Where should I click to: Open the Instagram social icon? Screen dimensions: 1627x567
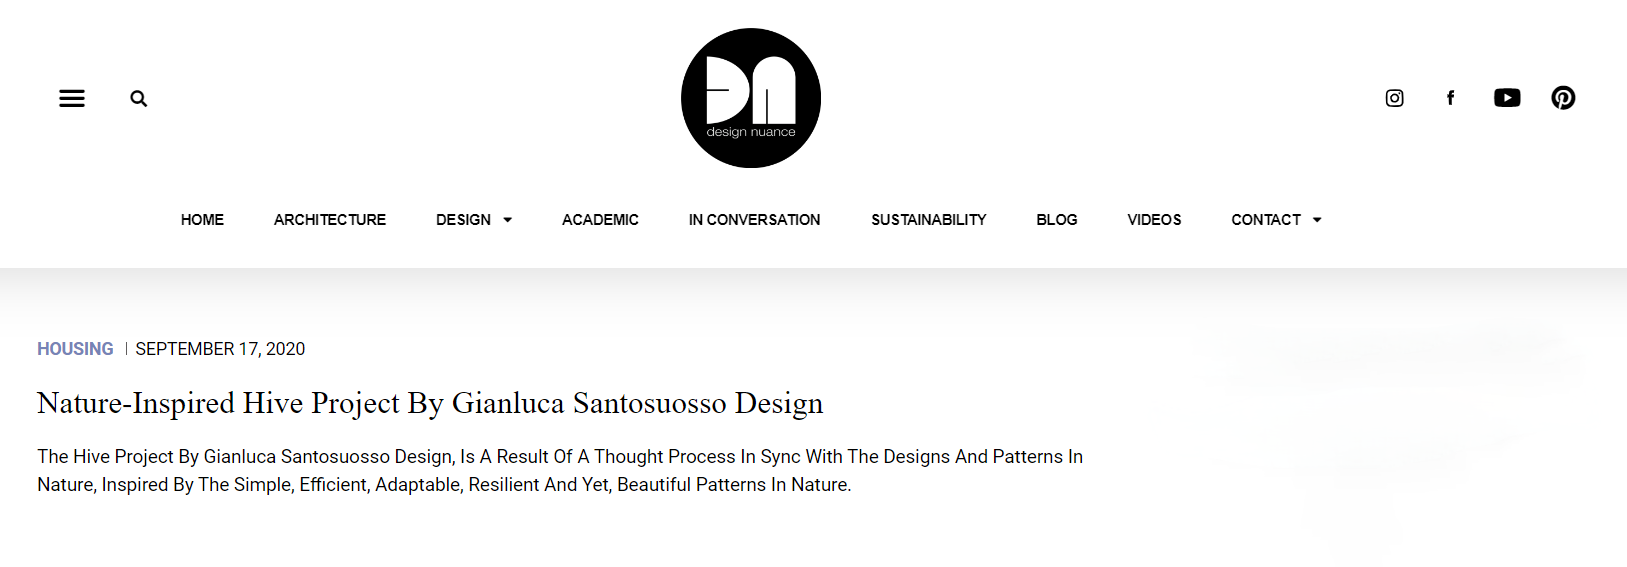point(1394,98)
